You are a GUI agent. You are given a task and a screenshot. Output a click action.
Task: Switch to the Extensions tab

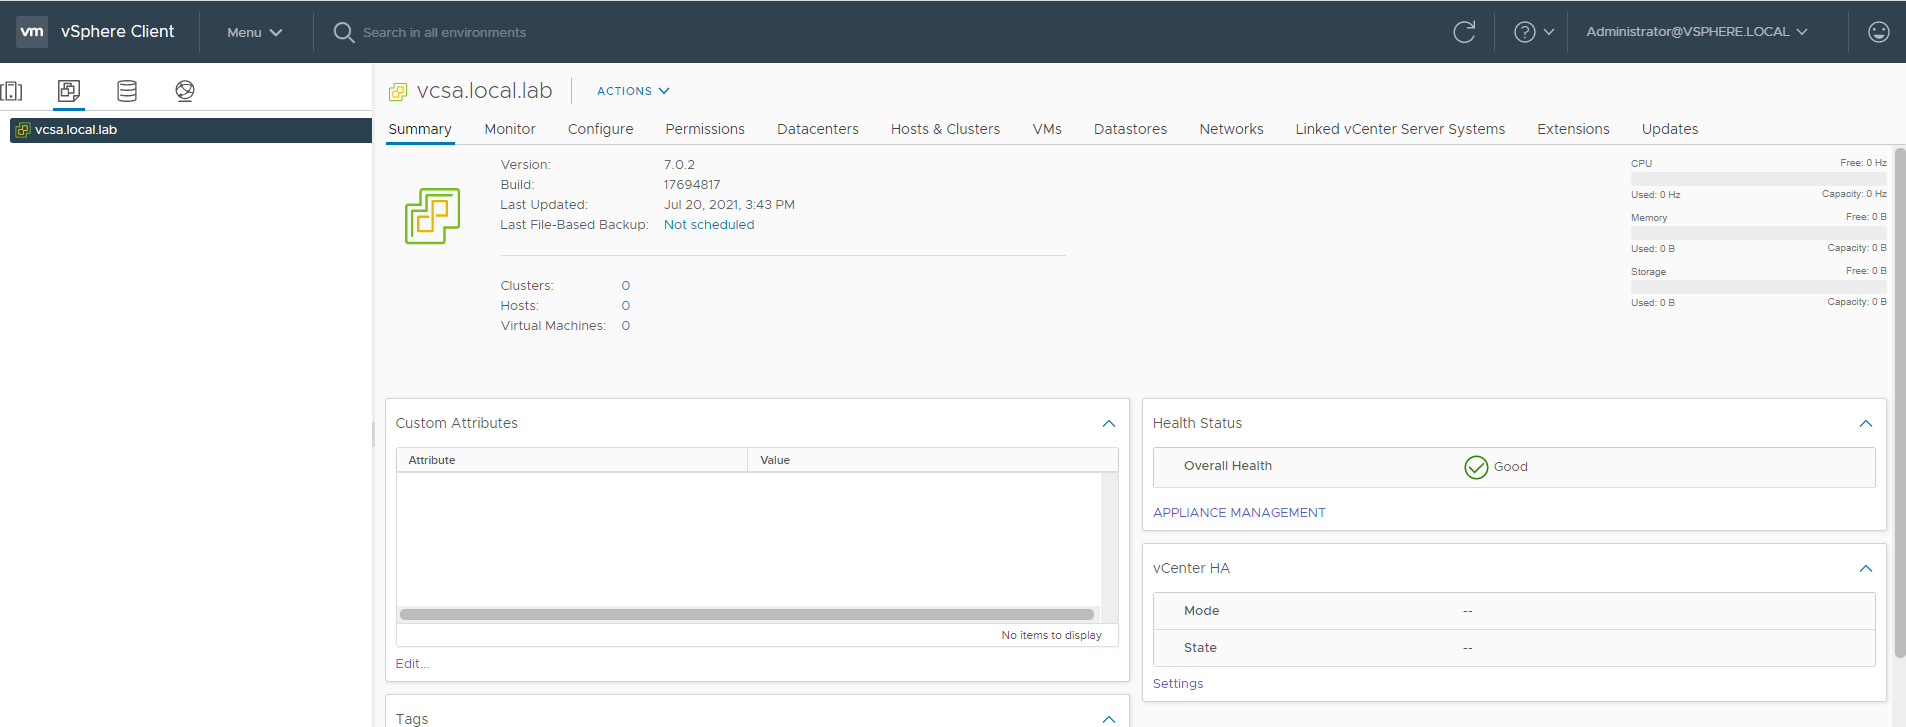[x=1573, y=129]
